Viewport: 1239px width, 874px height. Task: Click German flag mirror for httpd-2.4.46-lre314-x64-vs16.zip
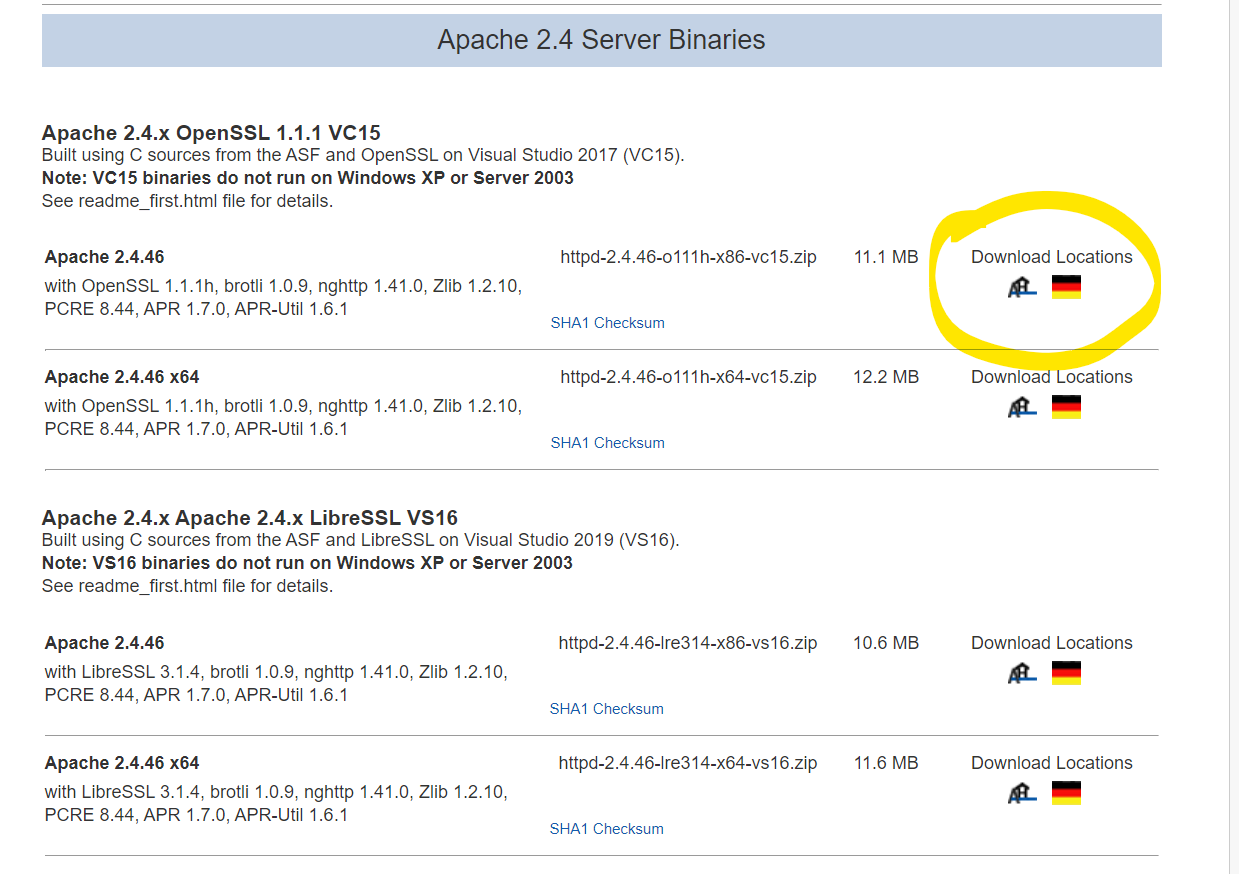pyautogui.click(x=1067, y=794)
